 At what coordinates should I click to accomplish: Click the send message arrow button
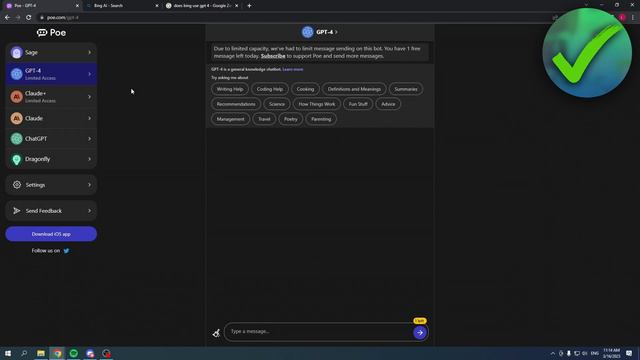(420, 333)
